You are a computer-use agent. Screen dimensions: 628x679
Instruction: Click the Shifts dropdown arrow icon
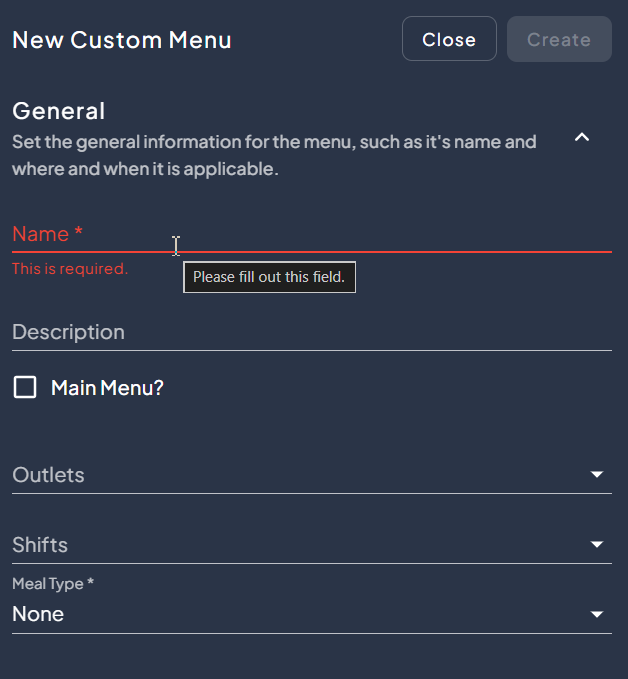[597, 544]
